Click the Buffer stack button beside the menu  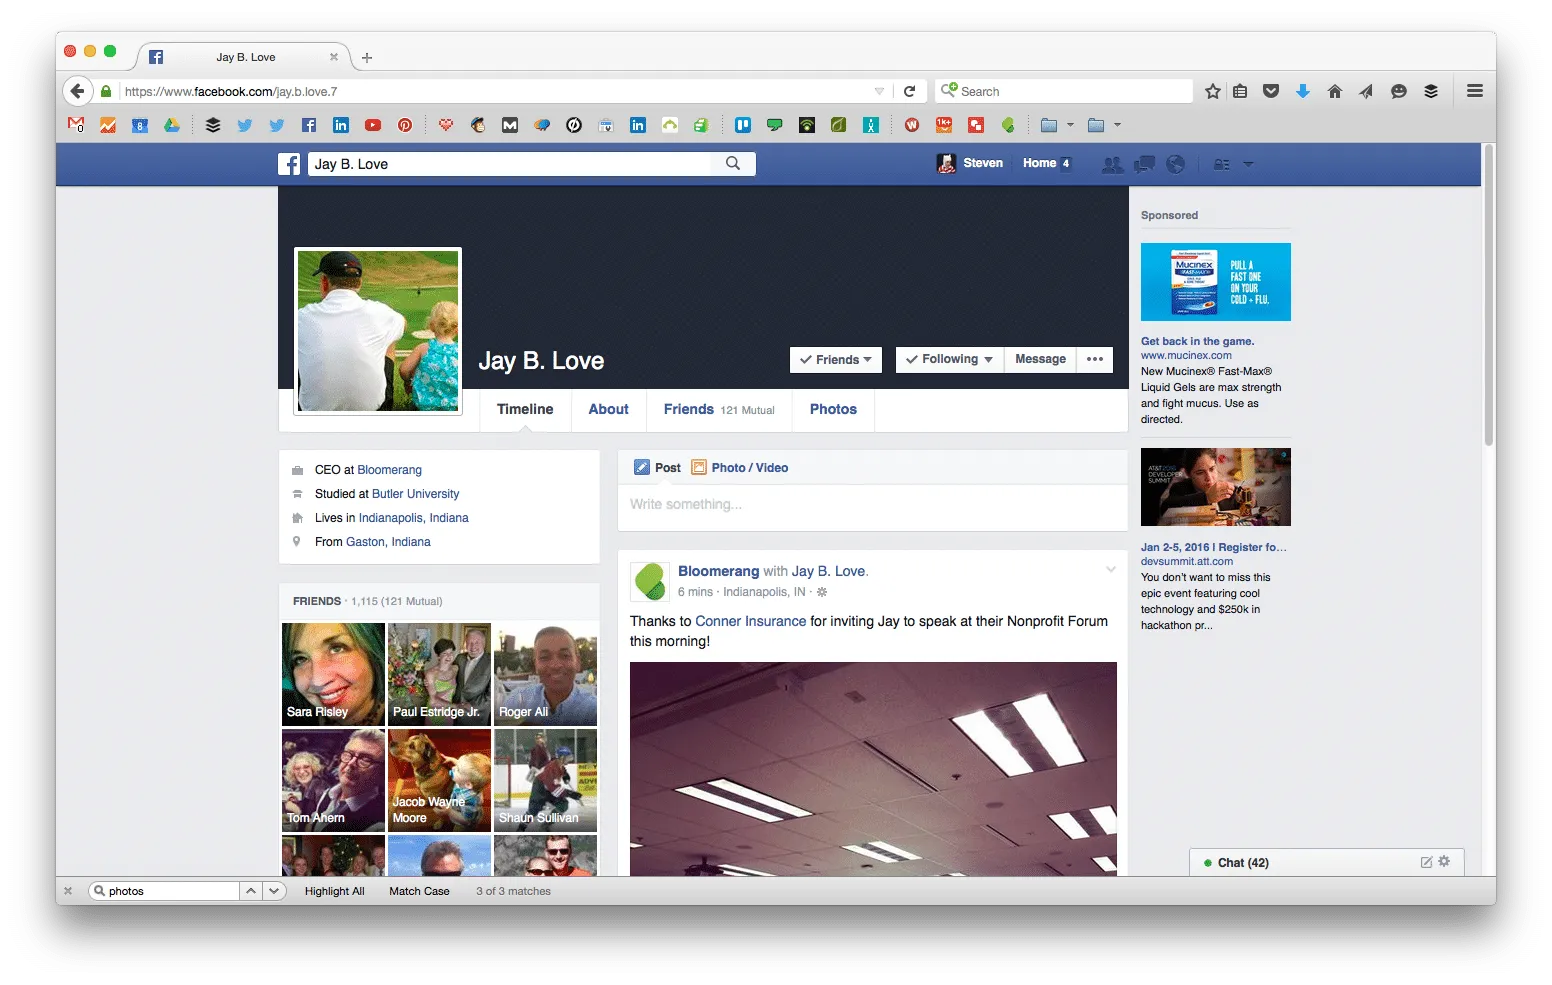(1431, 91)
